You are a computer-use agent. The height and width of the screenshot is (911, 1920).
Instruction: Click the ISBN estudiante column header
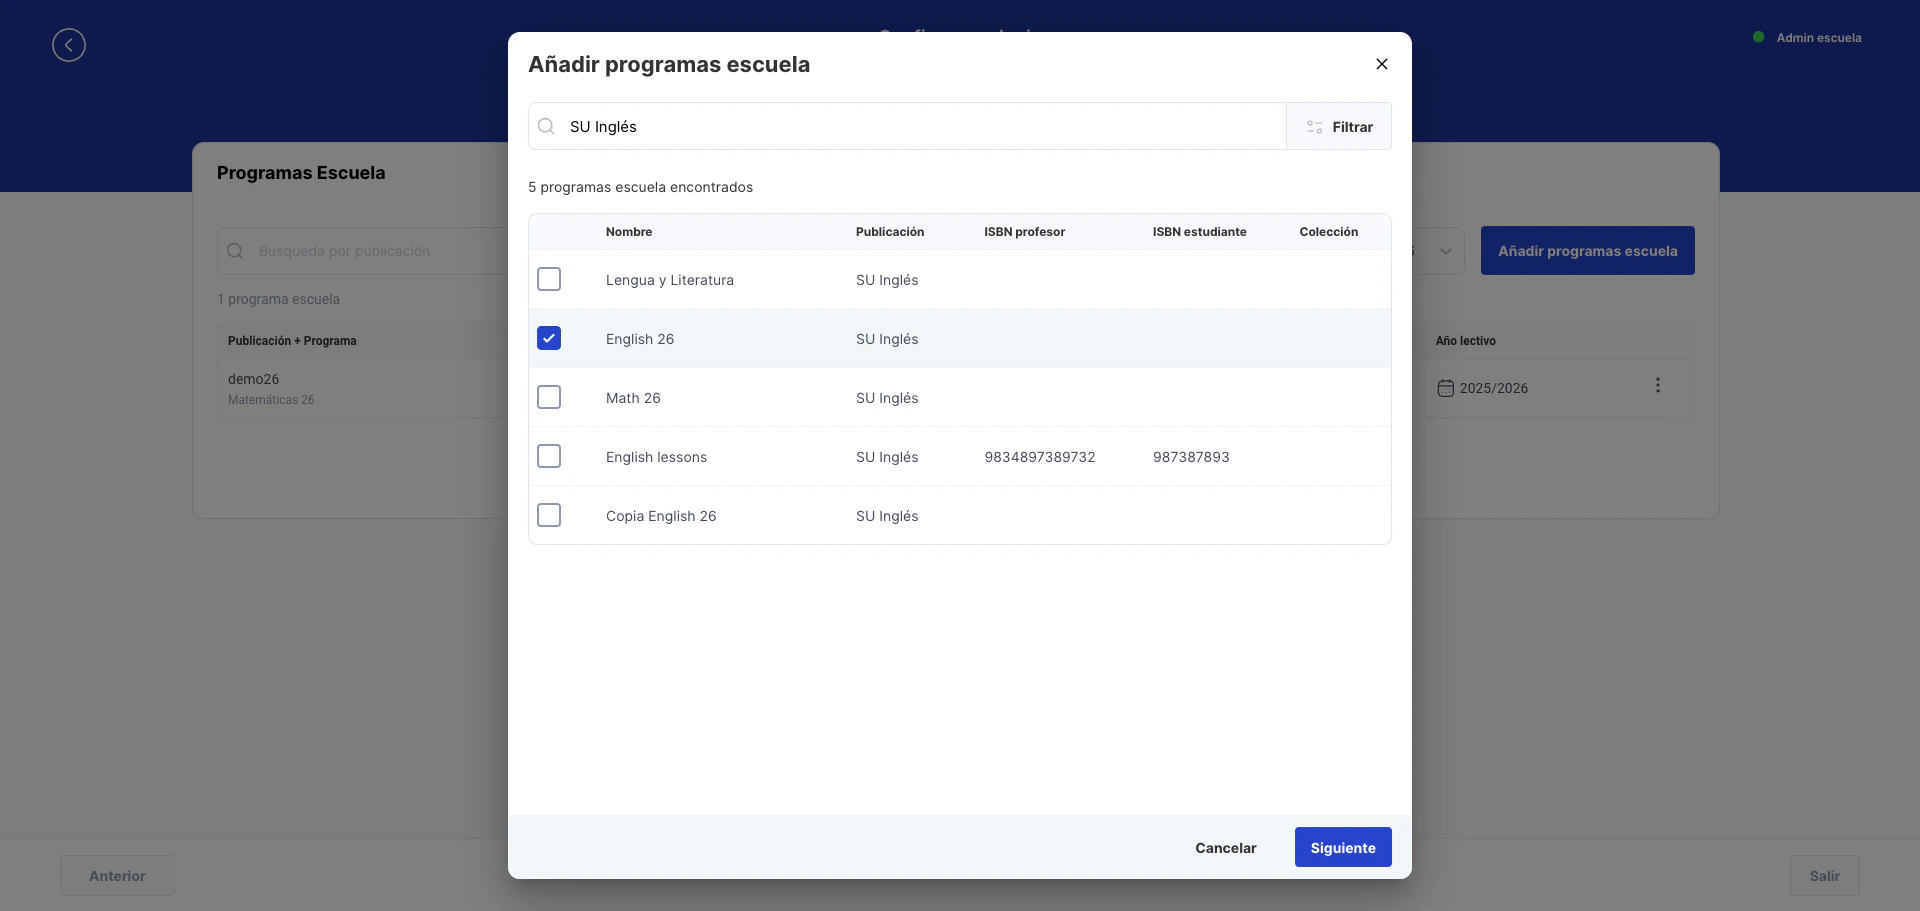pos(1199,232)
